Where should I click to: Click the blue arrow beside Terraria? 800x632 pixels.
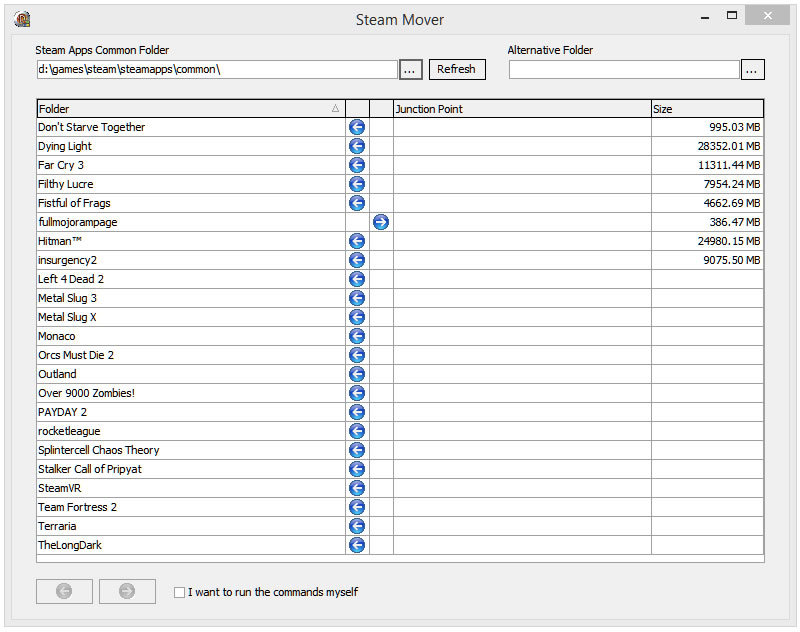[x=357, y=526]
